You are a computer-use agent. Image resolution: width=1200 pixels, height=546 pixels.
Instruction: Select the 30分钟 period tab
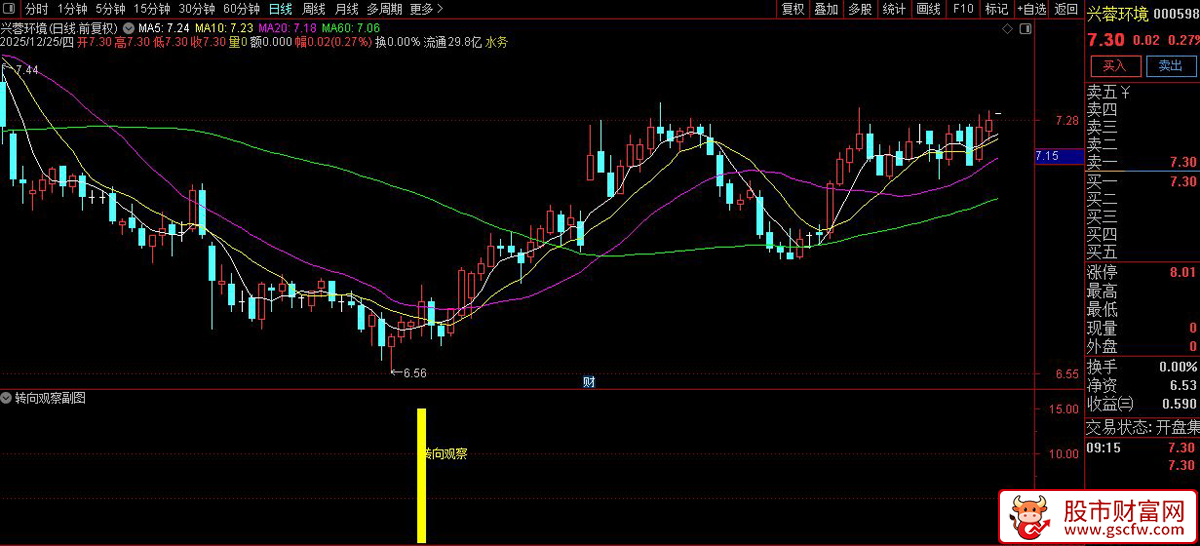(197, 9)
